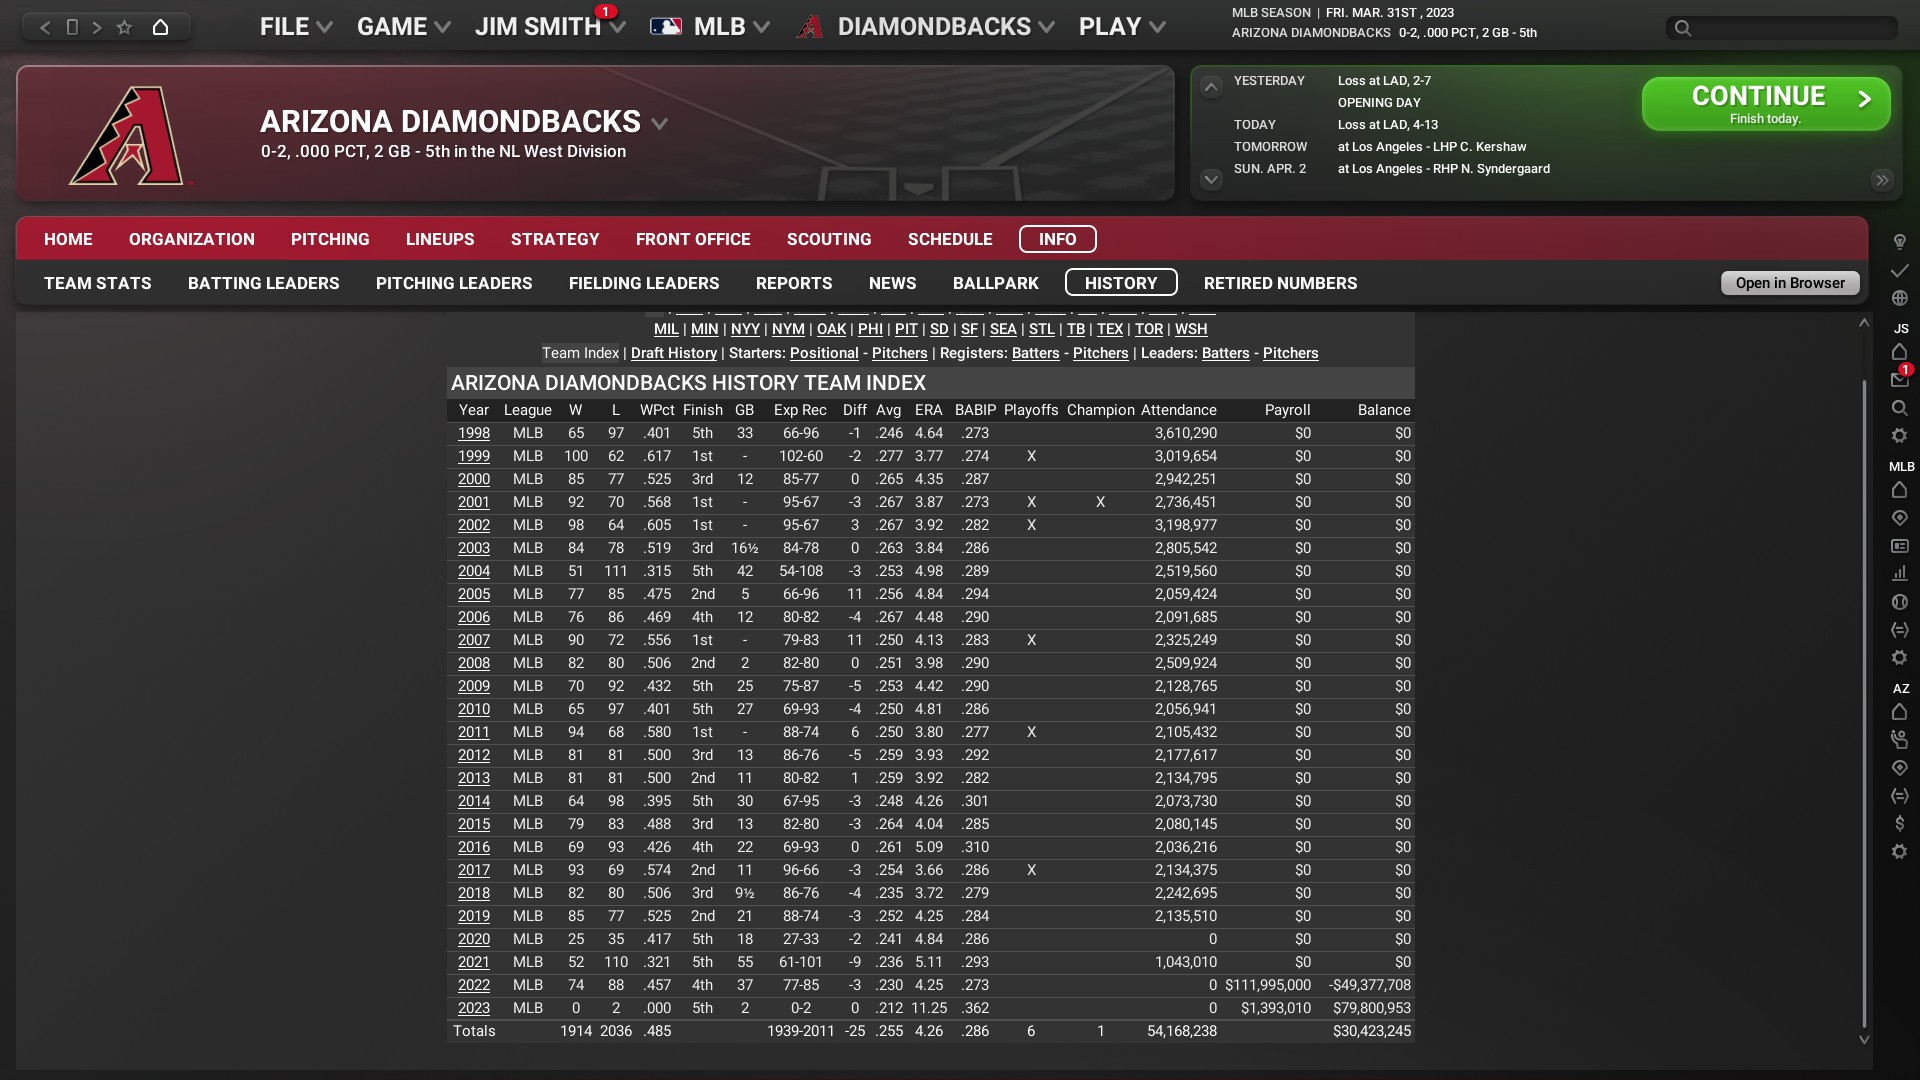The height and width of the screenshot is (1080, 1920).
Task: Click the forward navigation arrow
Action: tap(97, 27)
